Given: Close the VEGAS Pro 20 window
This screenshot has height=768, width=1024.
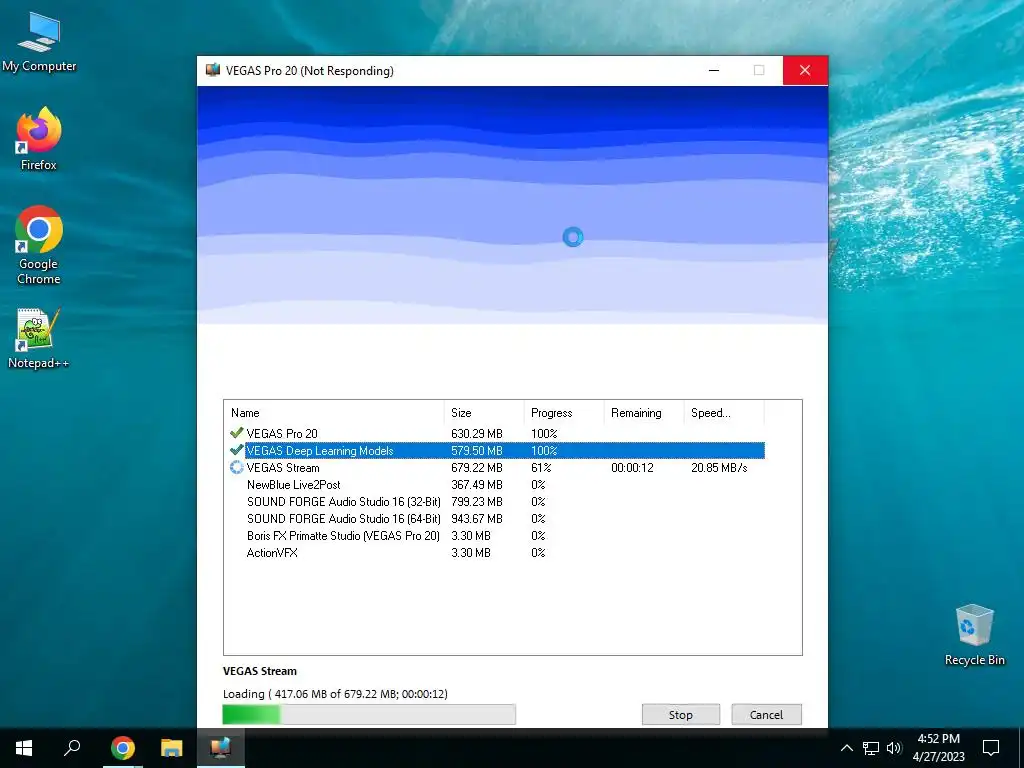Looking at the screenshot, I should (x=805, y=70).
